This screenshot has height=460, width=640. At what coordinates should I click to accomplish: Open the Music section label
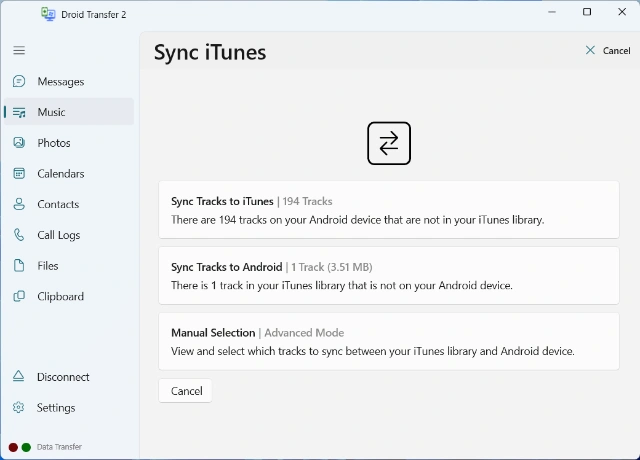[x=51, y=113]
